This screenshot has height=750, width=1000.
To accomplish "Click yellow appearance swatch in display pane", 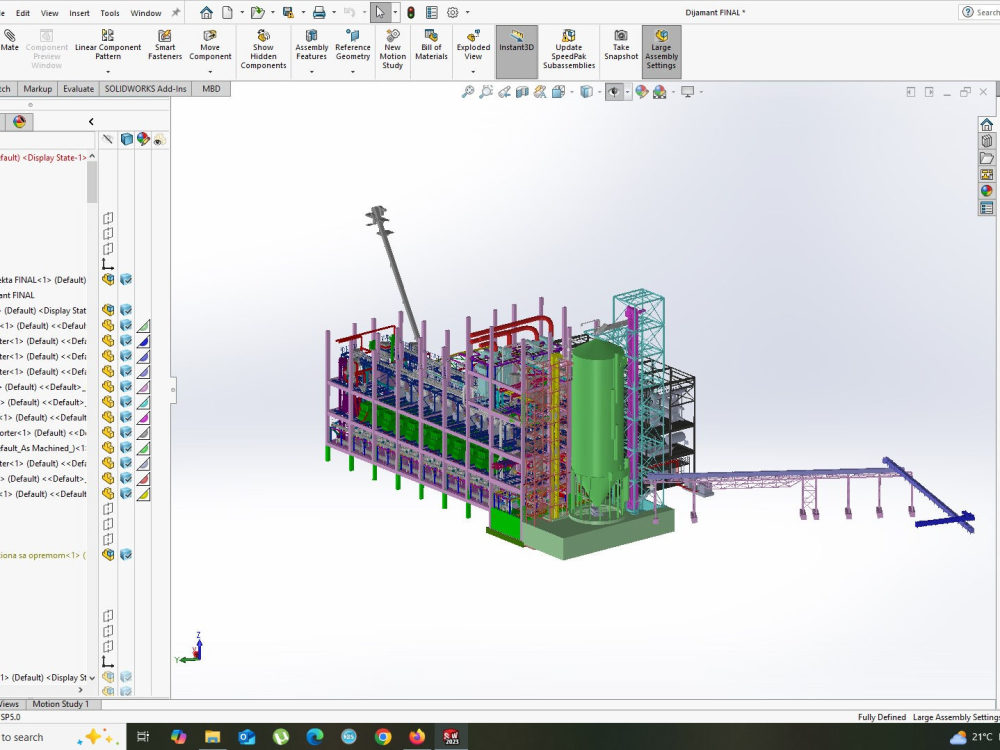I will 143,494.
